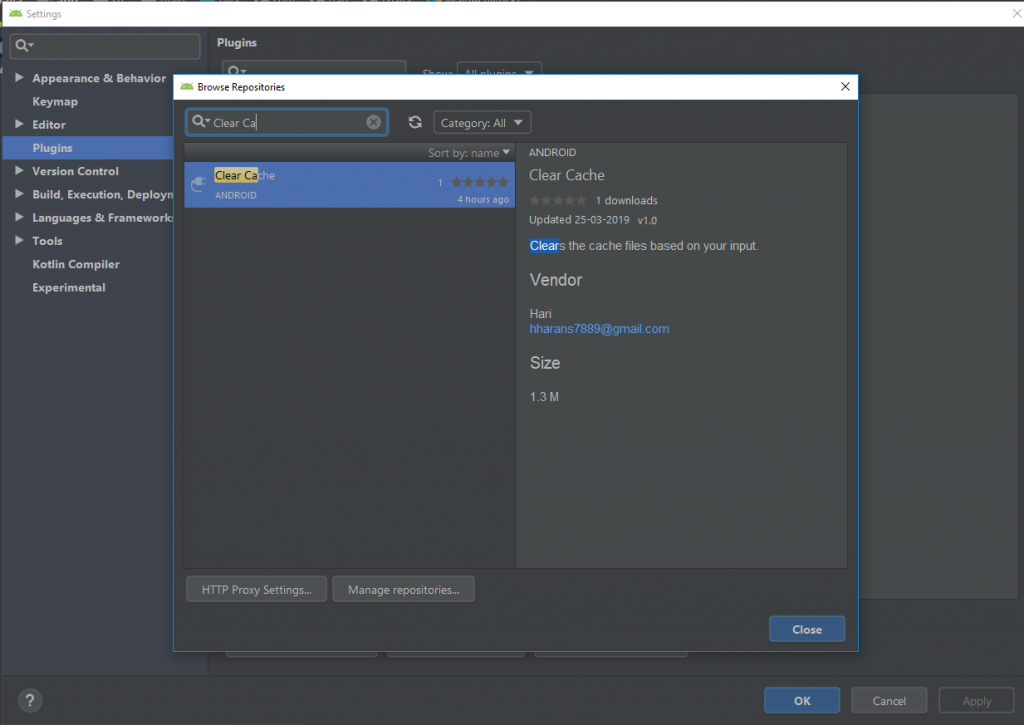Click the vendor name Hari
This screenshot has height=725, width=1024.
click(540, 314)
